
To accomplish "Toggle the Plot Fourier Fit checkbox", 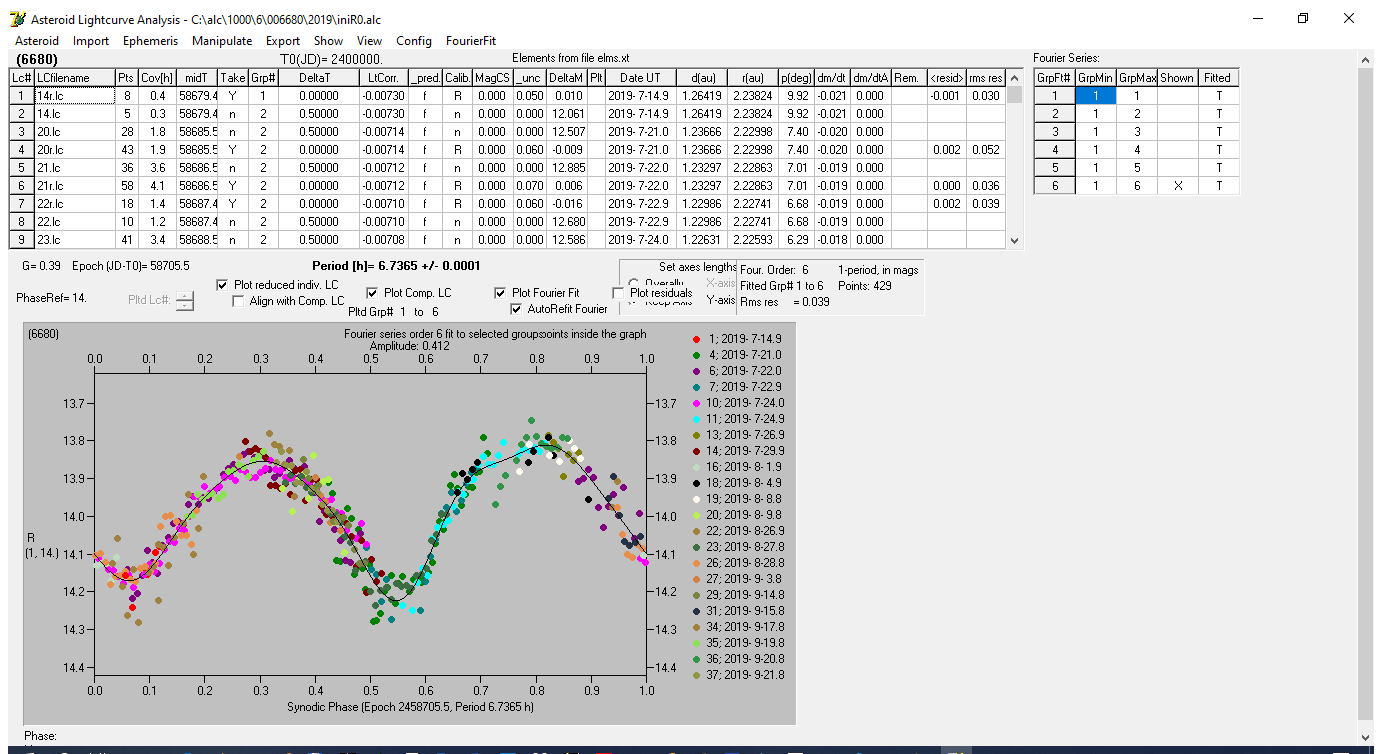I will pos(500,293).
